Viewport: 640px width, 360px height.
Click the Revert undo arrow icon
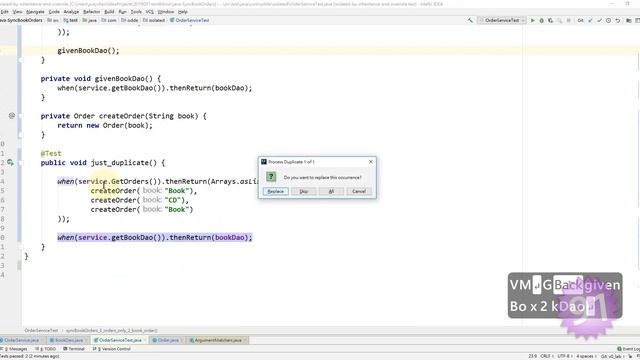[618, 20]
